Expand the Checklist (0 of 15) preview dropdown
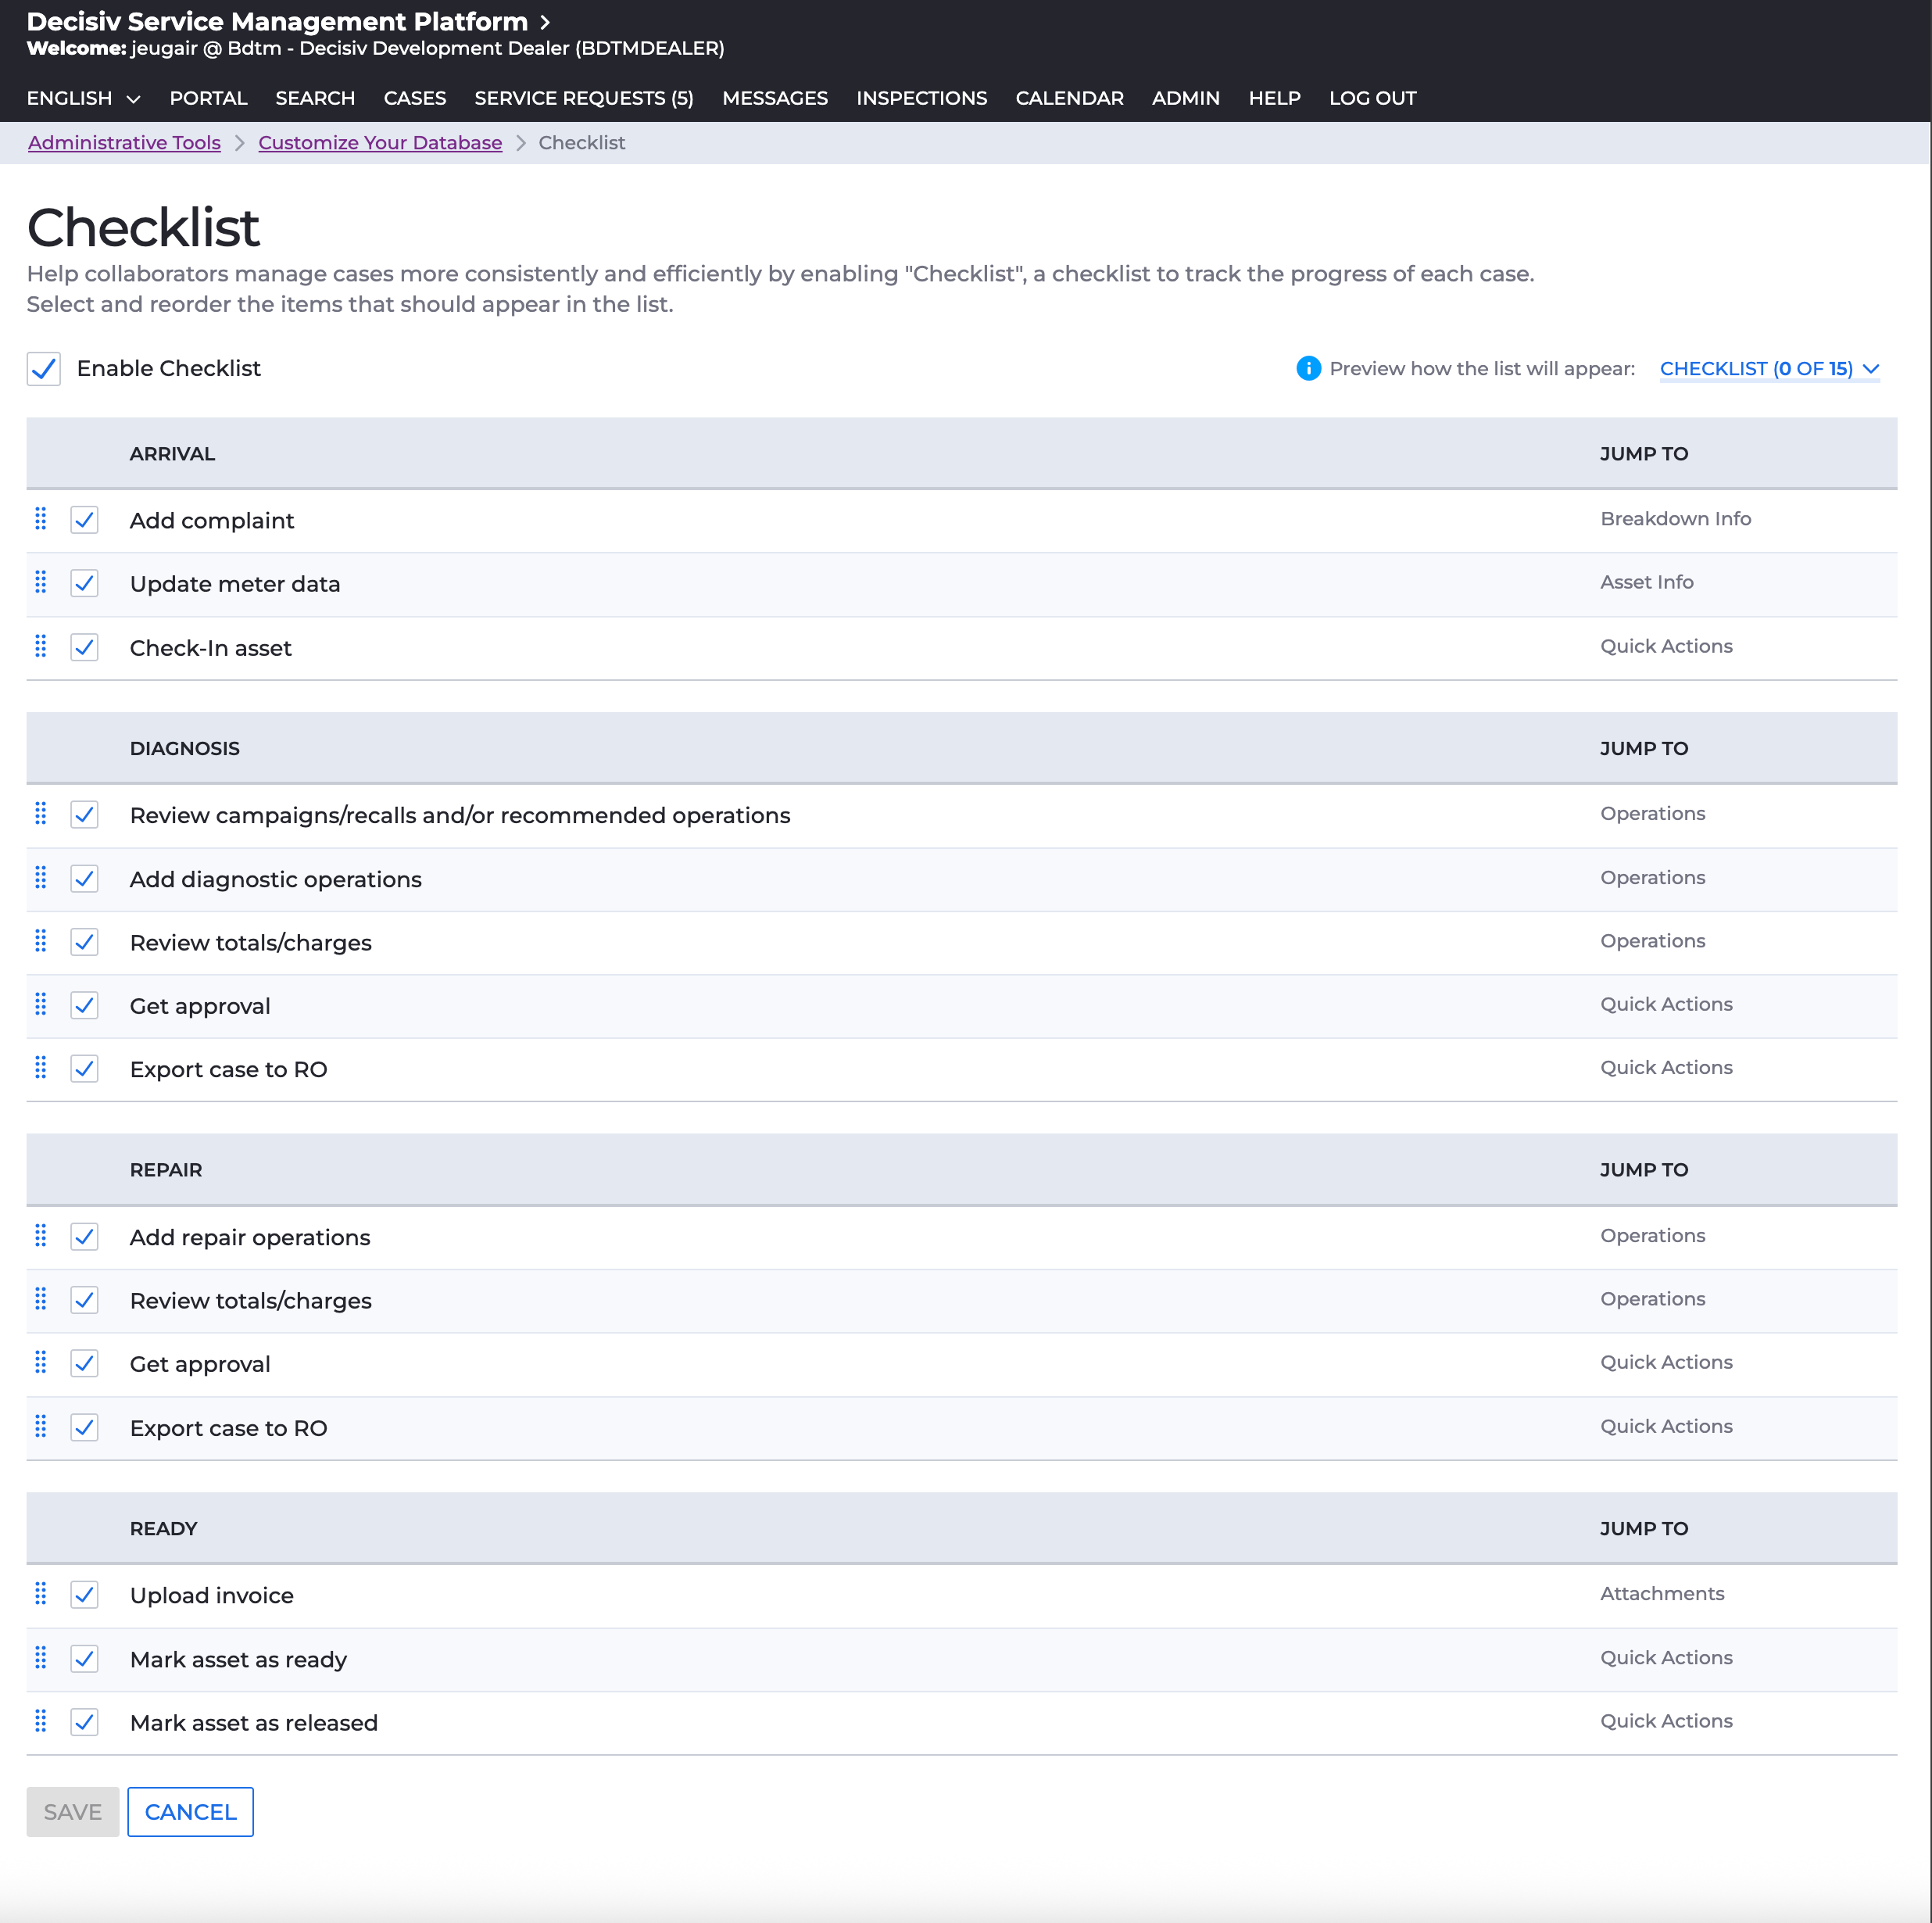1932x1923 pixels. [x=1769, y=369]
